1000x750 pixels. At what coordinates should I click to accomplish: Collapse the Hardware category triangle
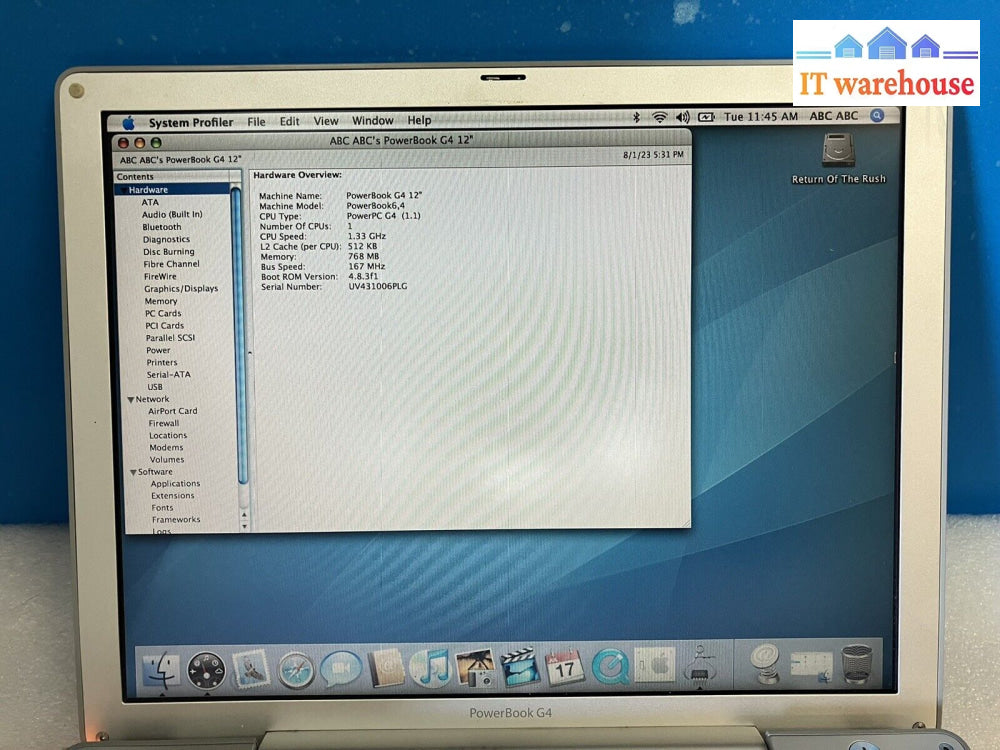pos(122,190)
